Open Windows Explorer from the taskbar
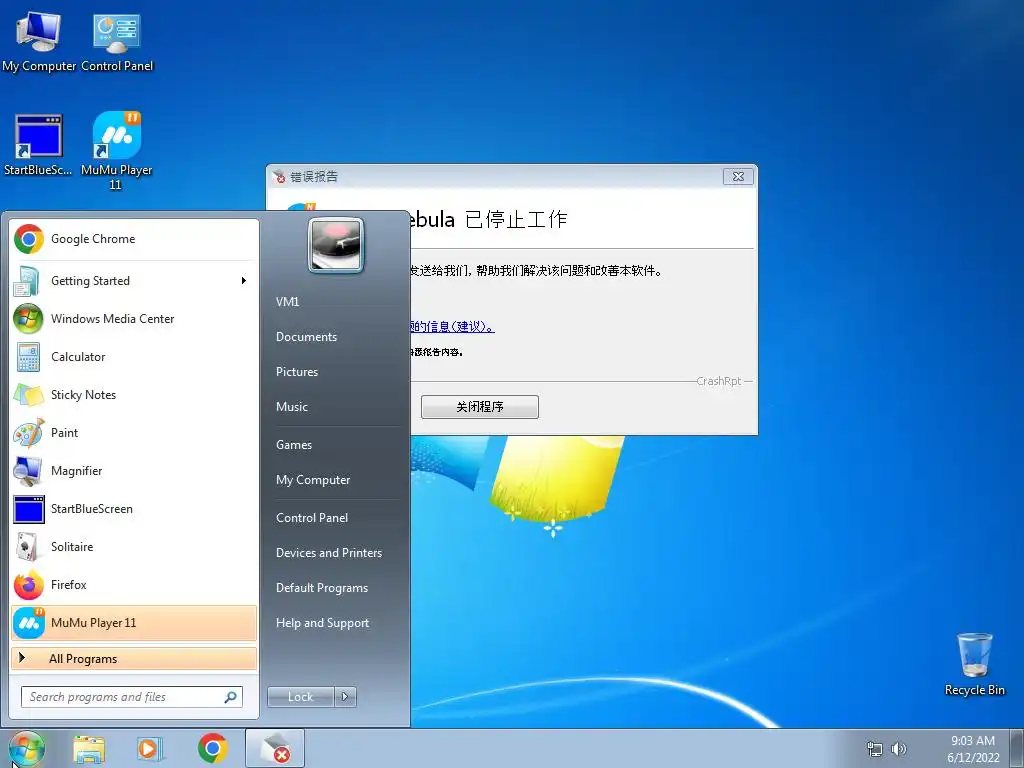1024x768 pixels. click(x=89, y=749)
